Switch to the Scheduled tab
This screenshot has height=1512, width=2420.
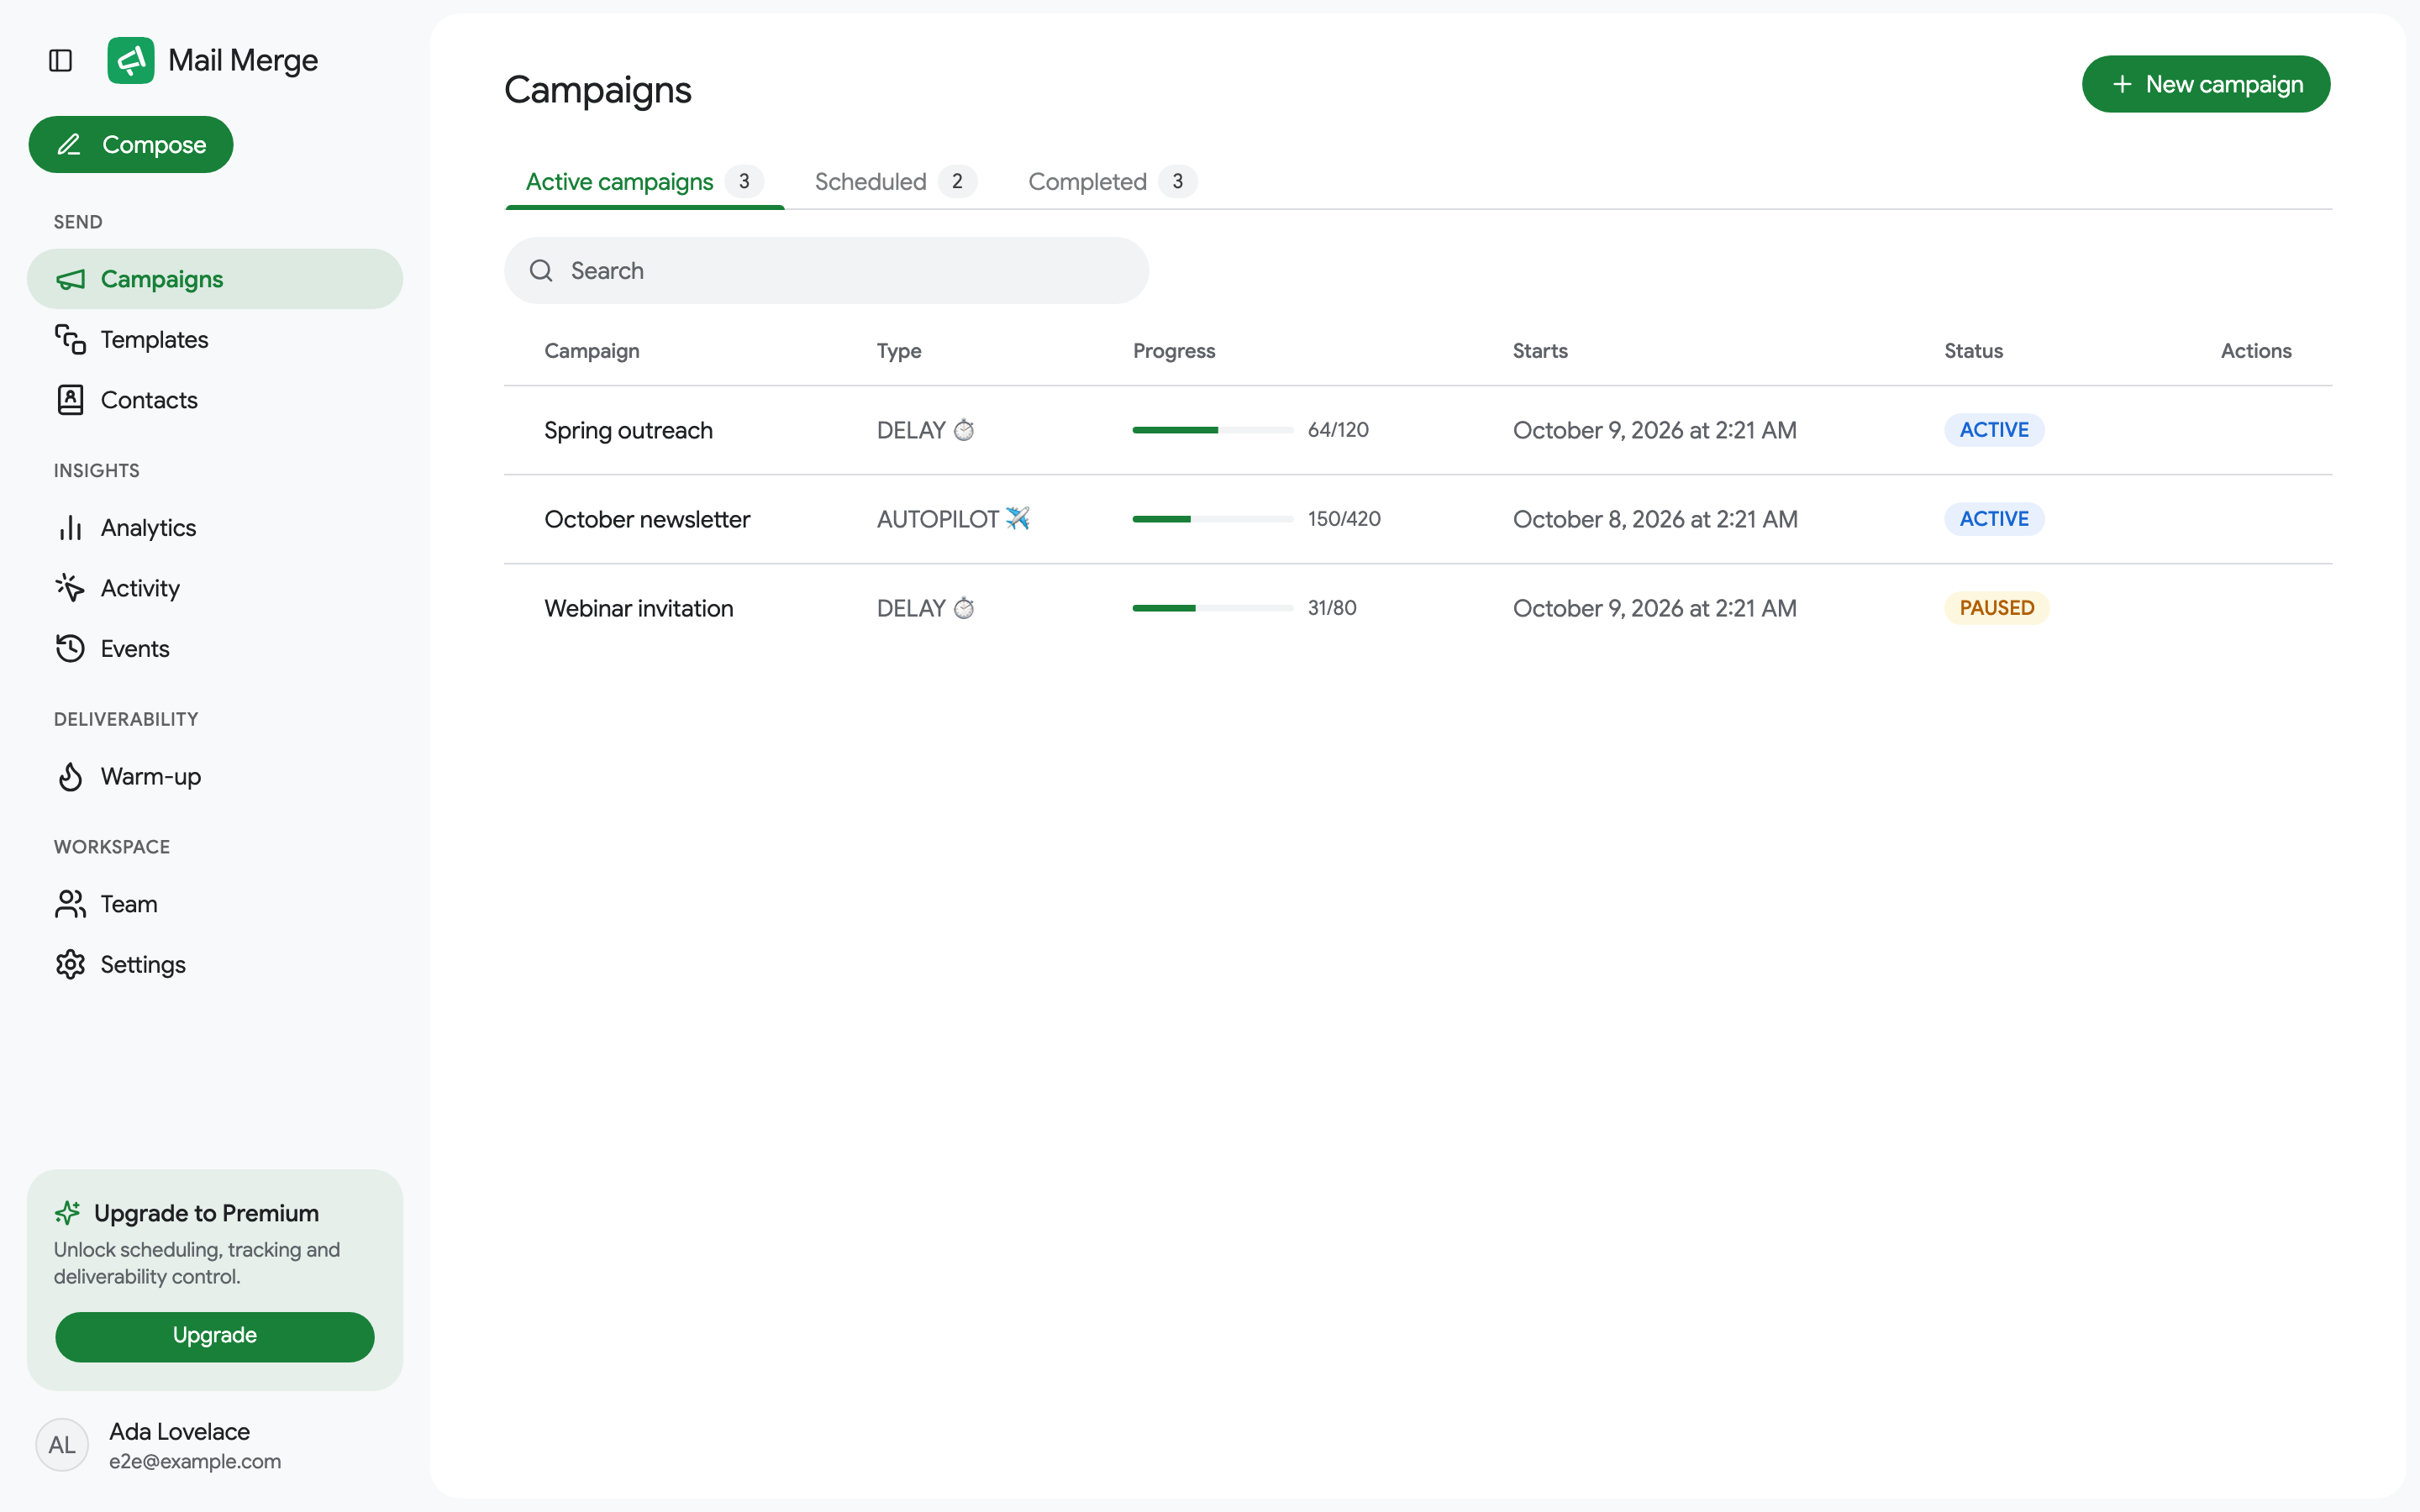(895, 182)
